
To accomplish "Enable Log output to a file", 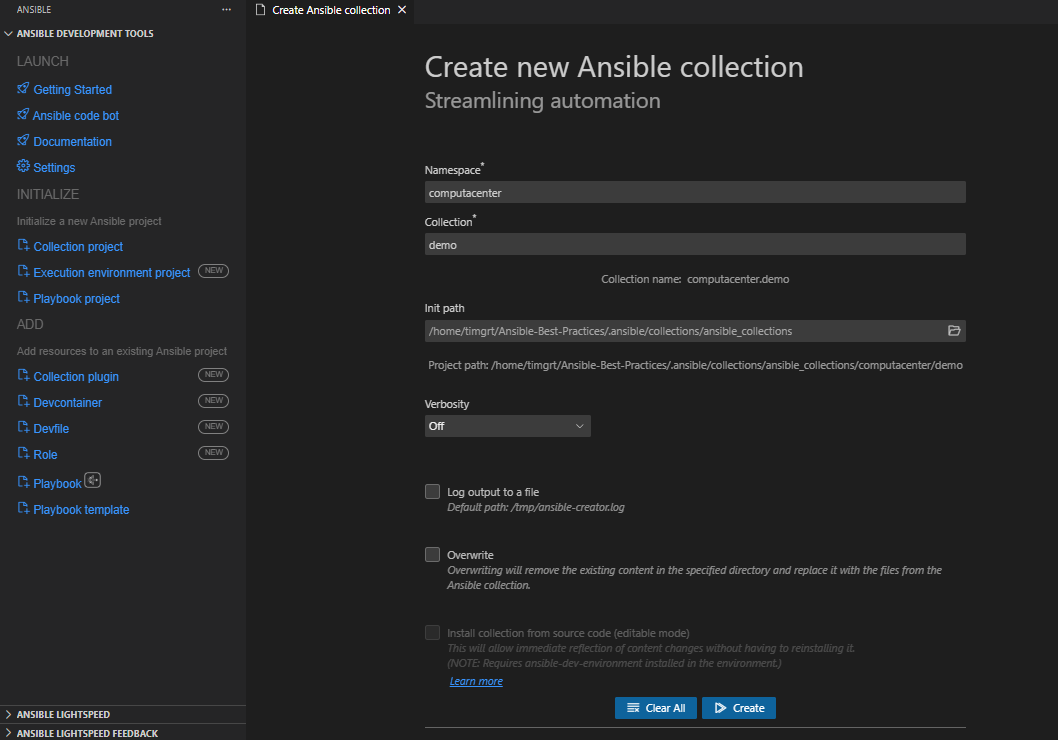I will pos(432,491).
